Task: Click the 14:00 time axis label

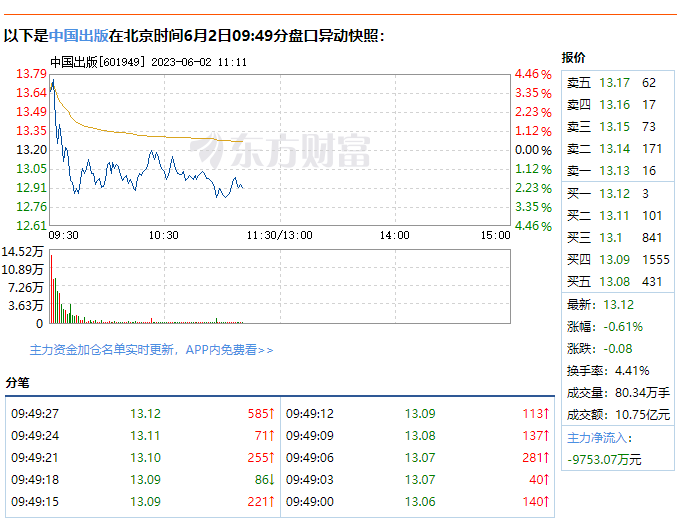Action: [394, 235]
